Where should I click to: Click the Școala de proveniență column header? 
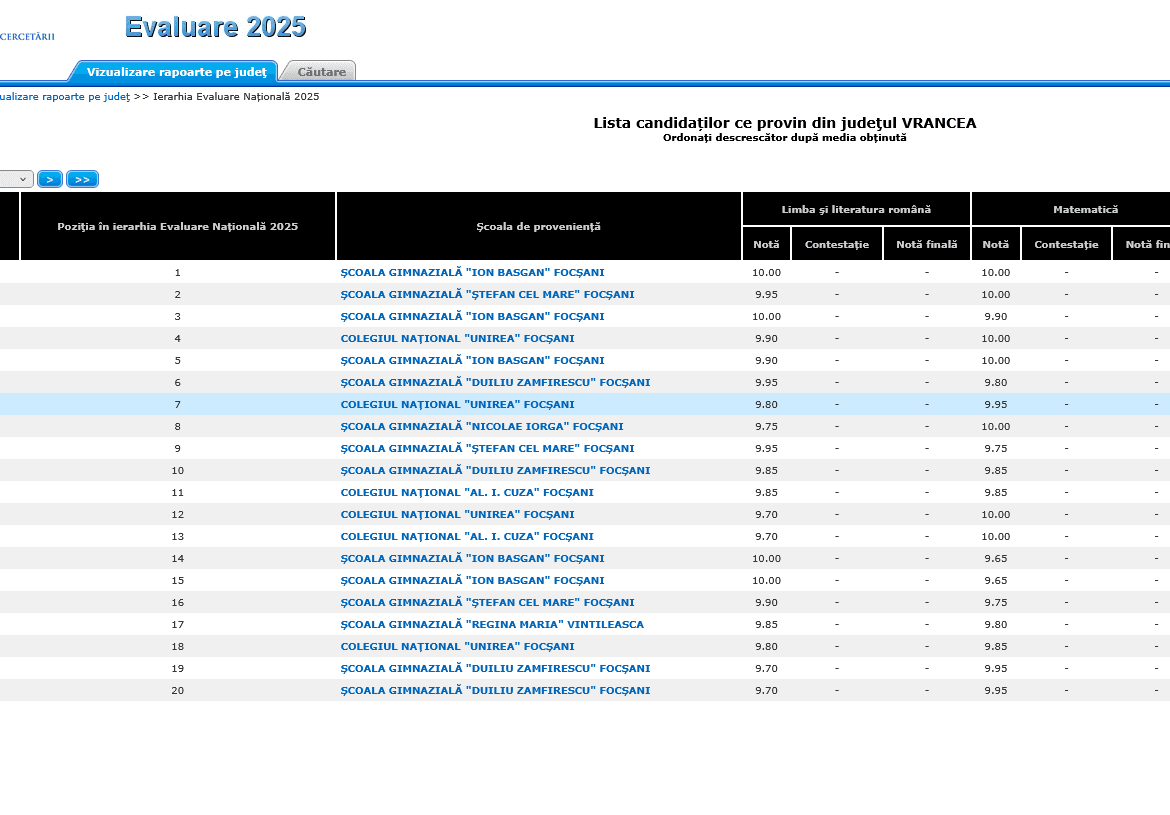tap(538, 227)
